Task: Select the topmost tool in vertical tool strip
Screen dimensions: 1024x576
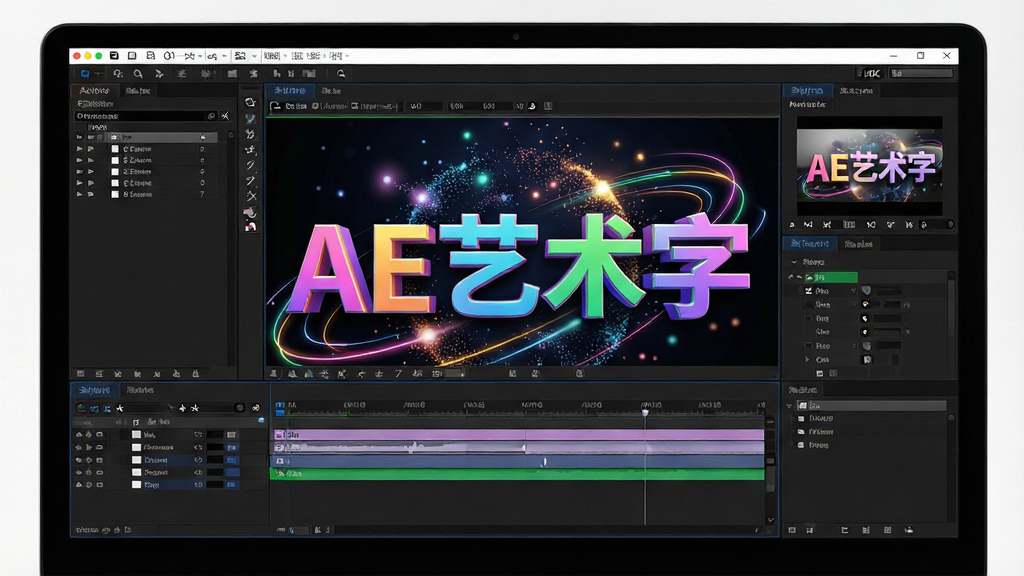Action: pyautogui.click(x=250, y=103)
